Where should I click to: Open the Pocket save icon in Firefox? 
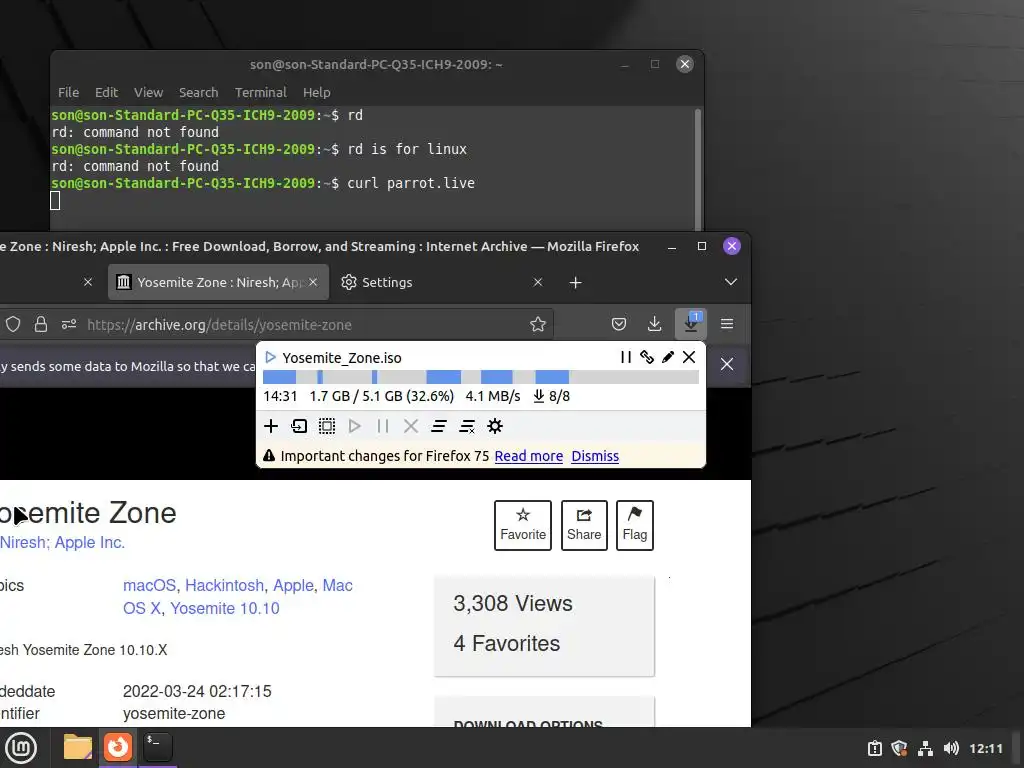click(x=619, y=324)
